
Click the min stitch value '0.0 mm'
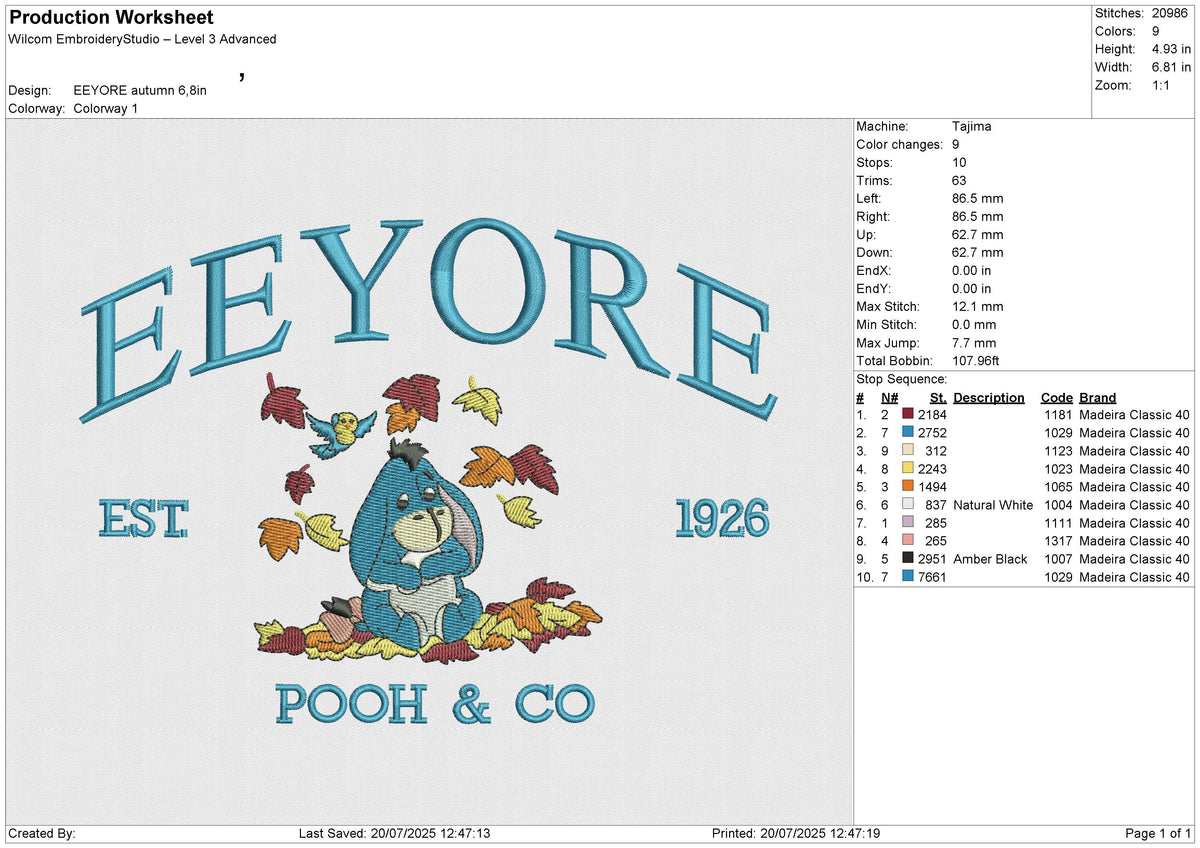(975, 325)
